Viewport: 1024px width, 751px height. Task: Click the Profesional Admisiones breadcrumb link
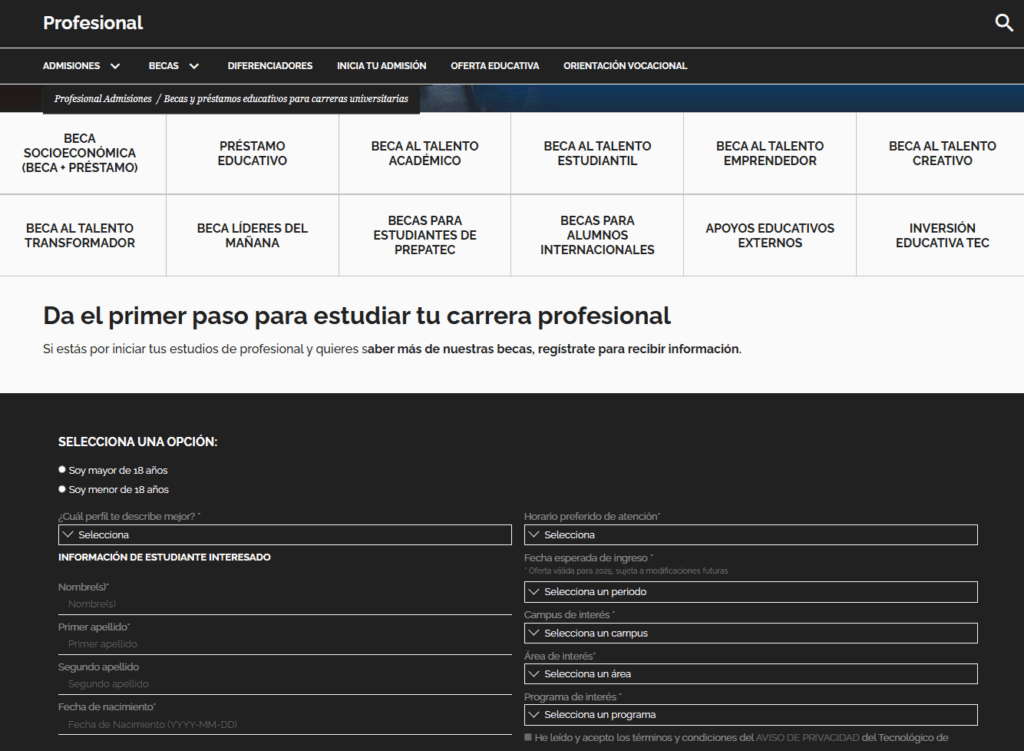click(x=102, y=99)
